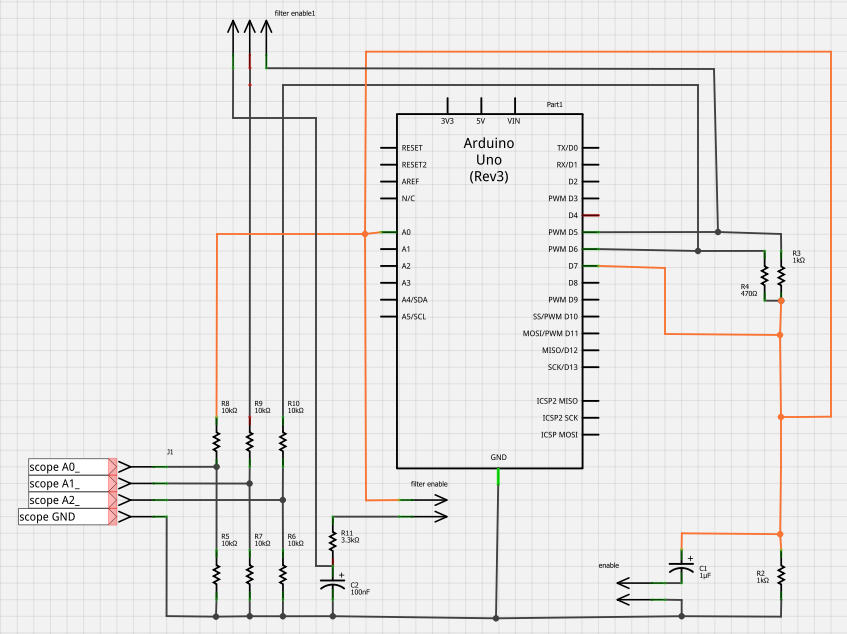
Task: Click the PWM D5 pin label on Arduino
Action: 562,232
